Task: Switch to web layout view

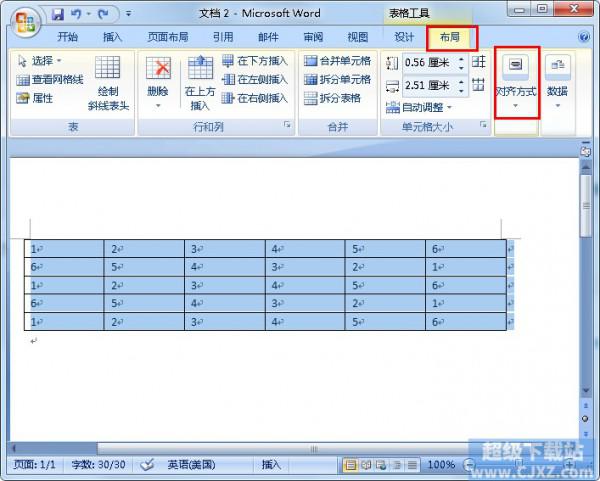Action: pyautogui.click(x=381, y=465)
